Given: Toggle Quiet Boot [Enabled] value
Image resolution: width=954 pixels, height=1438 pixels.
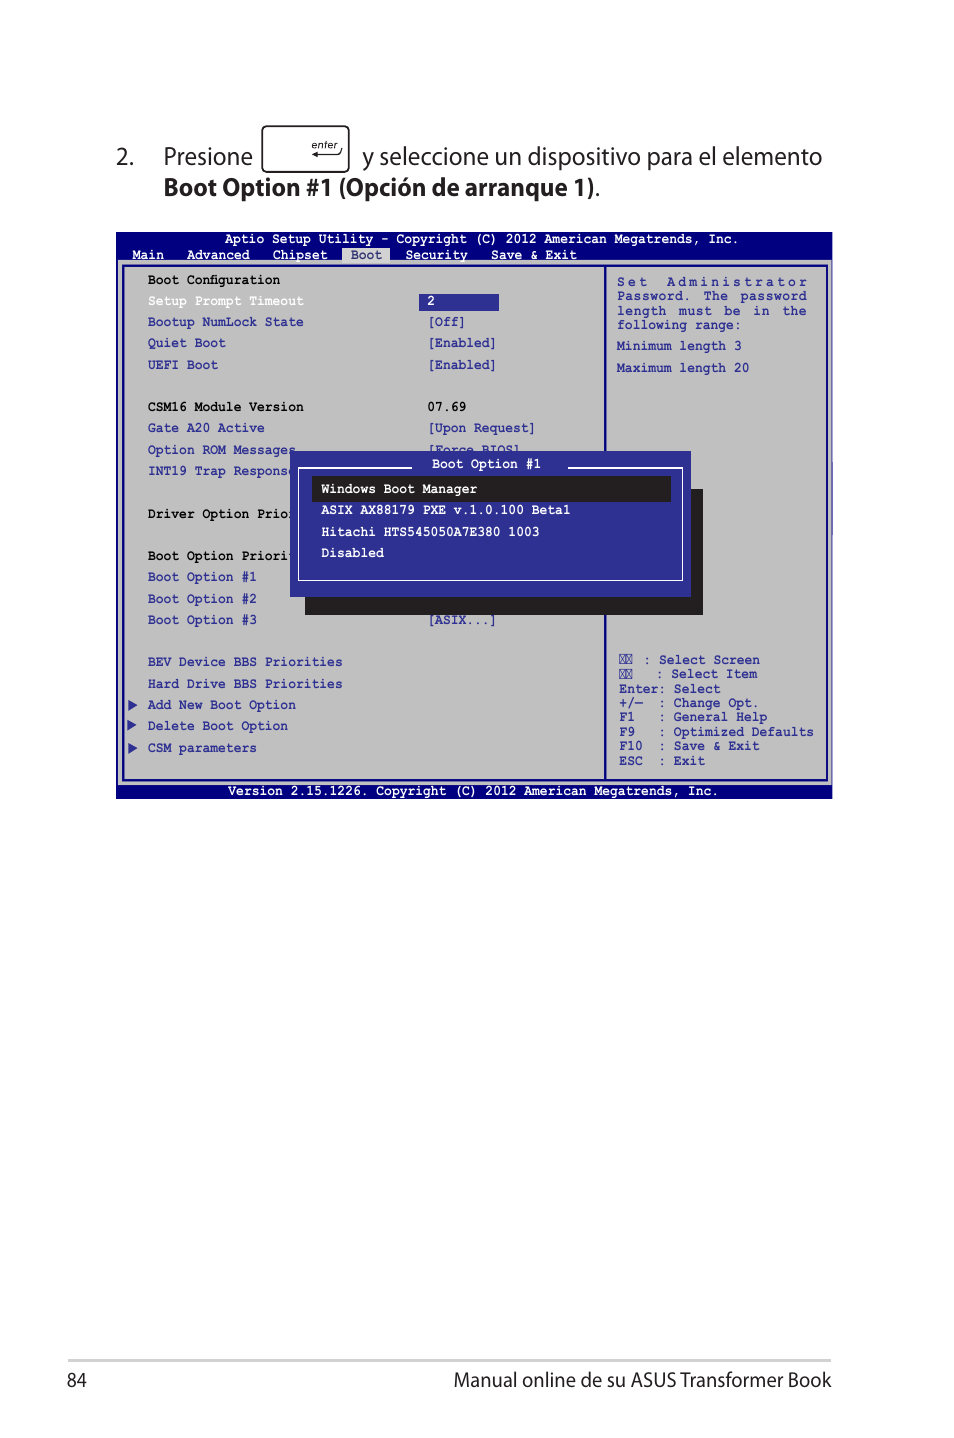Looking at the screenshot, I should click(462, 343).
